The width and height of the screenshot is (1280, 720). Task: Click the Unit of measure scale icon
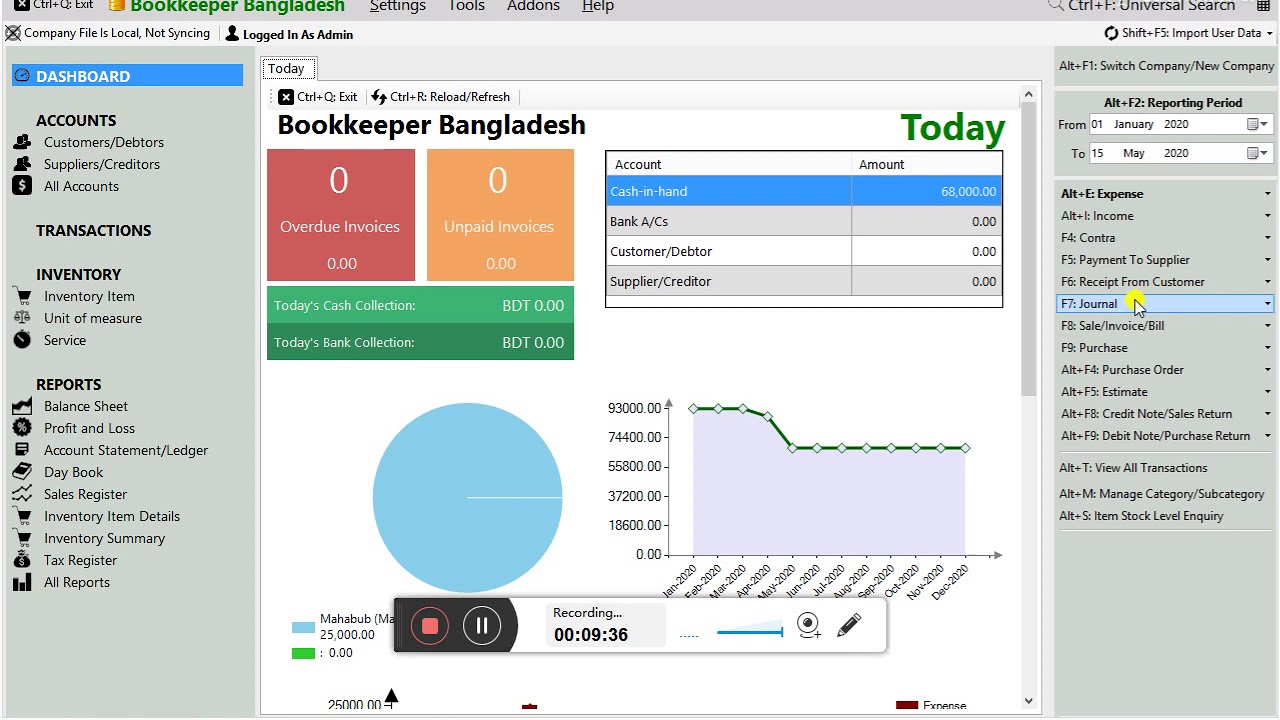coord(22,318)
